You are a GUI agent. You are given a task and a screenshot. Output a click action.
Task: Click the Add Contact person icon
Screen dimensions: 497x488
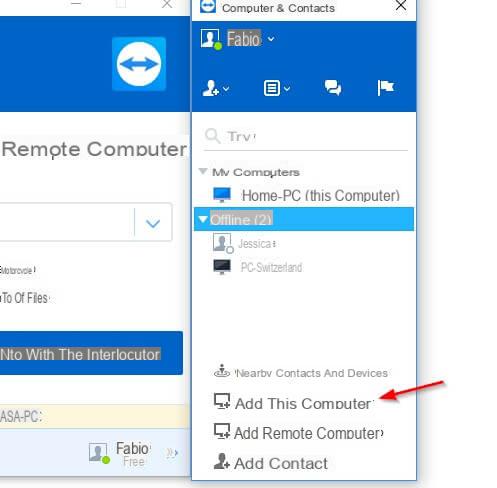tap(221, 461)
